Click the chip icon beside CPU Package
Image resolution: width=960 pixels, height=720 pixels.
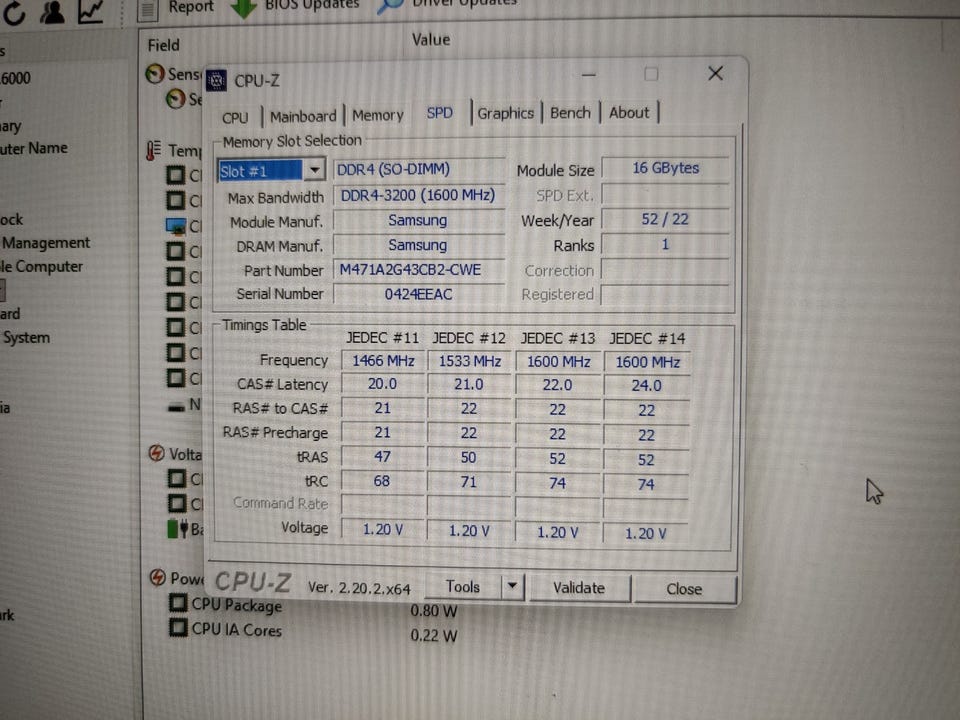(x=178, y=603)
